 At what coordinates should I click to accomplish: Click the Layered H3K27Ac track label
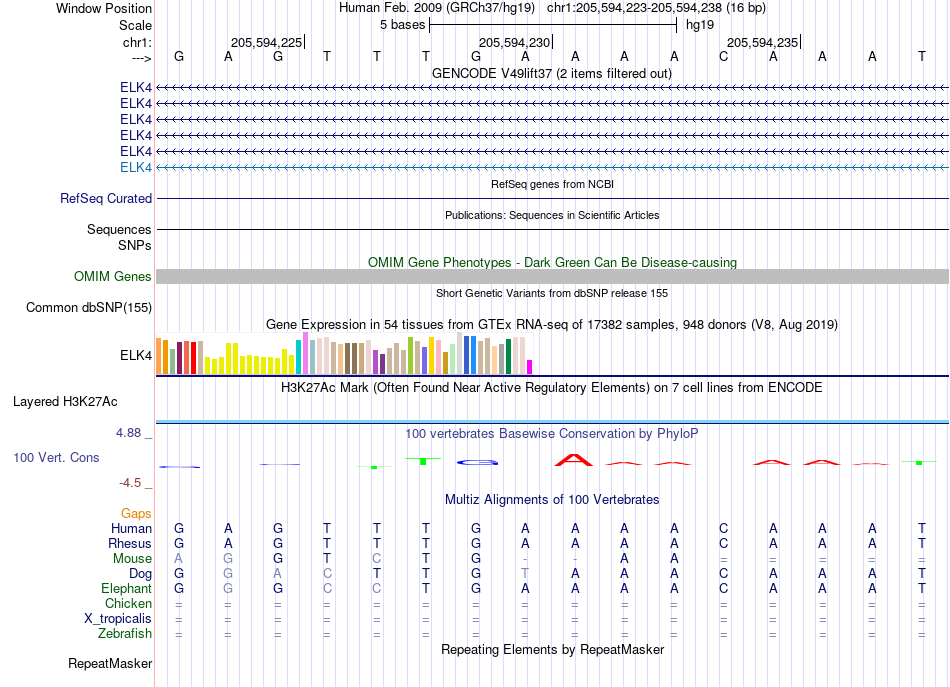tap(65, 401)
